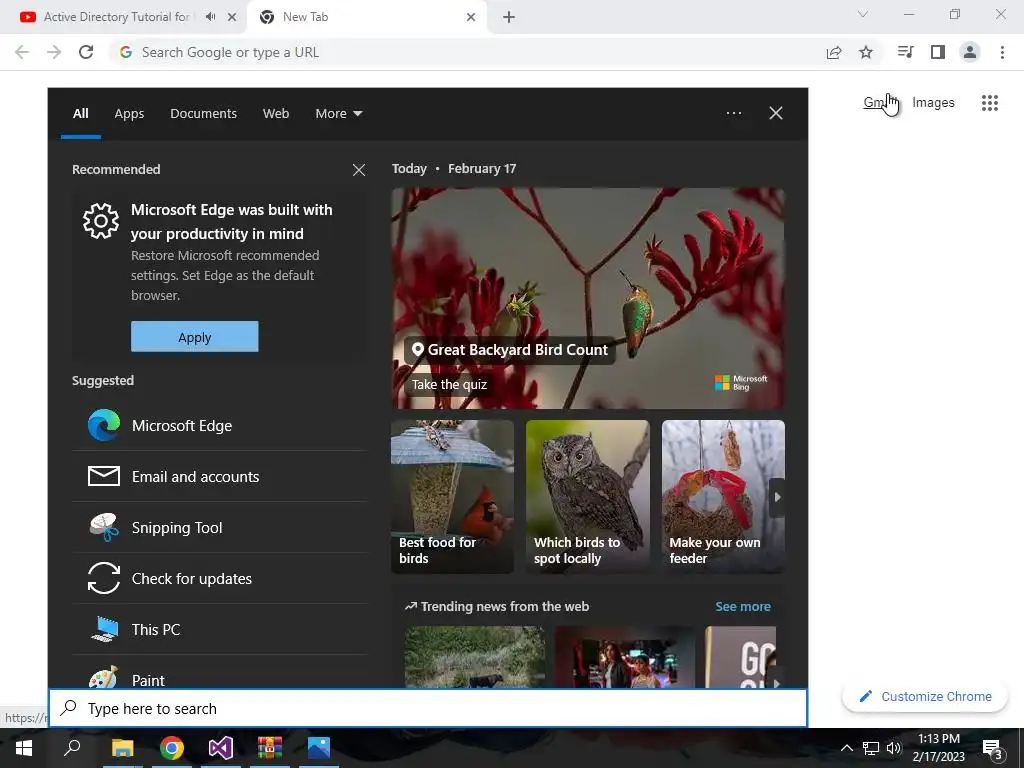Screen dimensions: 1024x768
Task: Close the Active Directory Tutorial tab
Action: (x=232, y=17)
